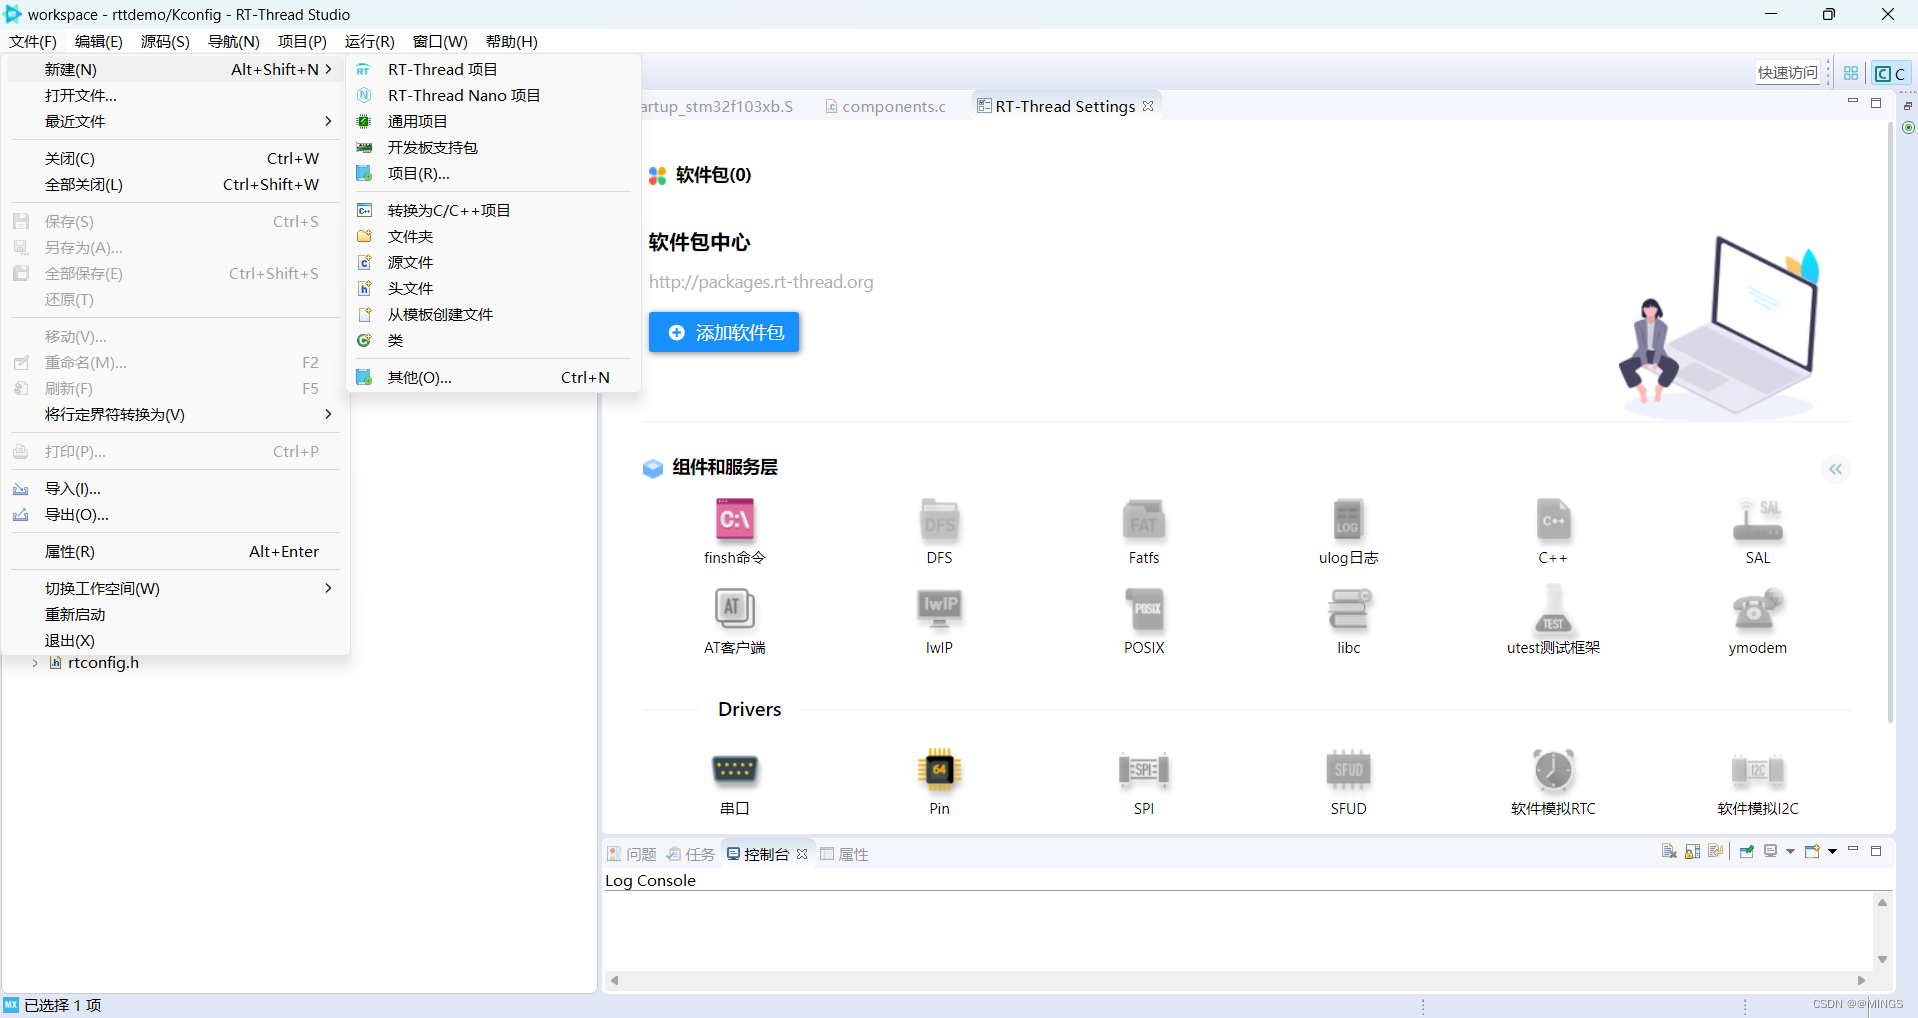Select 通用项目 menu entry
This screenshot has width=1918, height=1018.
(x=493, y=121)
